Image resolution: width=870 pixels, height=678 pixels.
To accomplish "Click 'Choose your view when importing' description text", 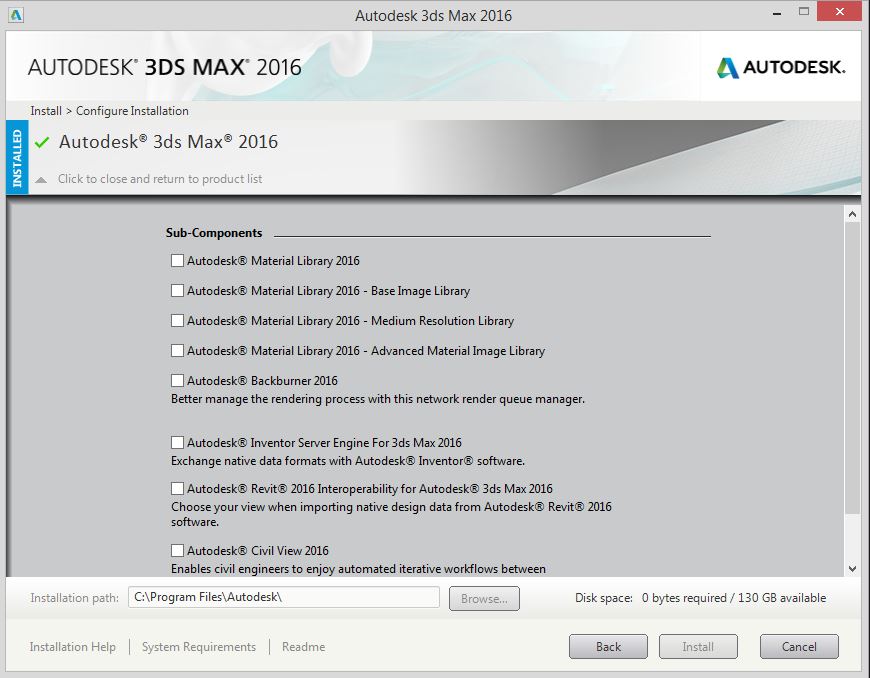I will 391,514.
